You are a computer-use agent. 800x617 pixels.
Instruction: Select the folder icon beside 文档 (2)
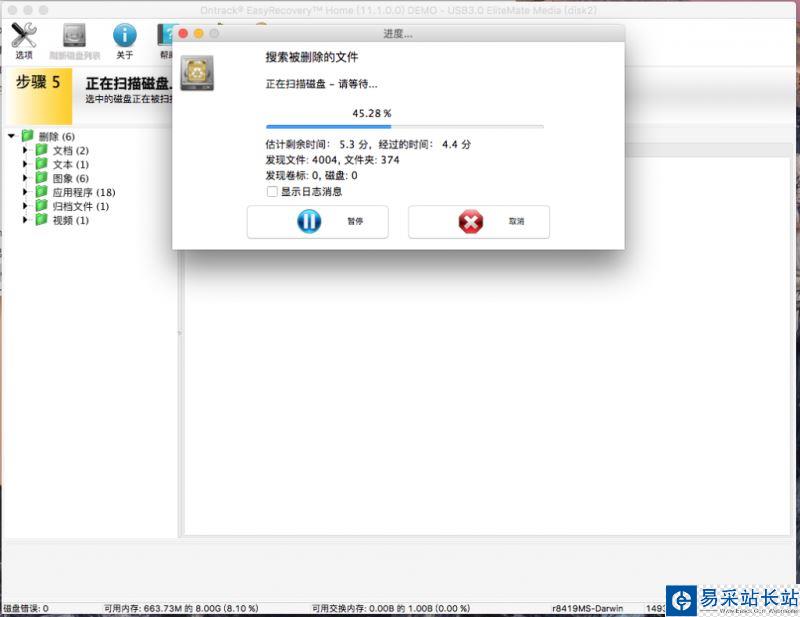[x=41, y=150]
